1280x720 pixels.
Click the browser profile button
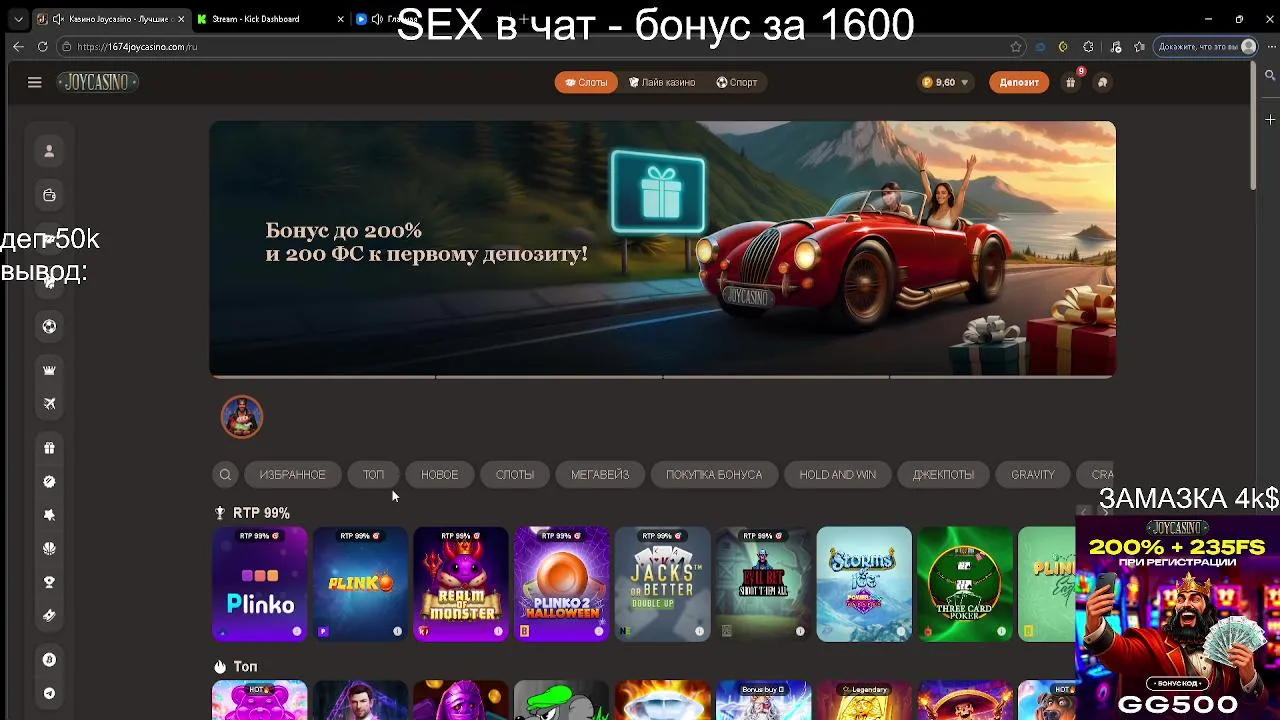[x=1206, y=47]
